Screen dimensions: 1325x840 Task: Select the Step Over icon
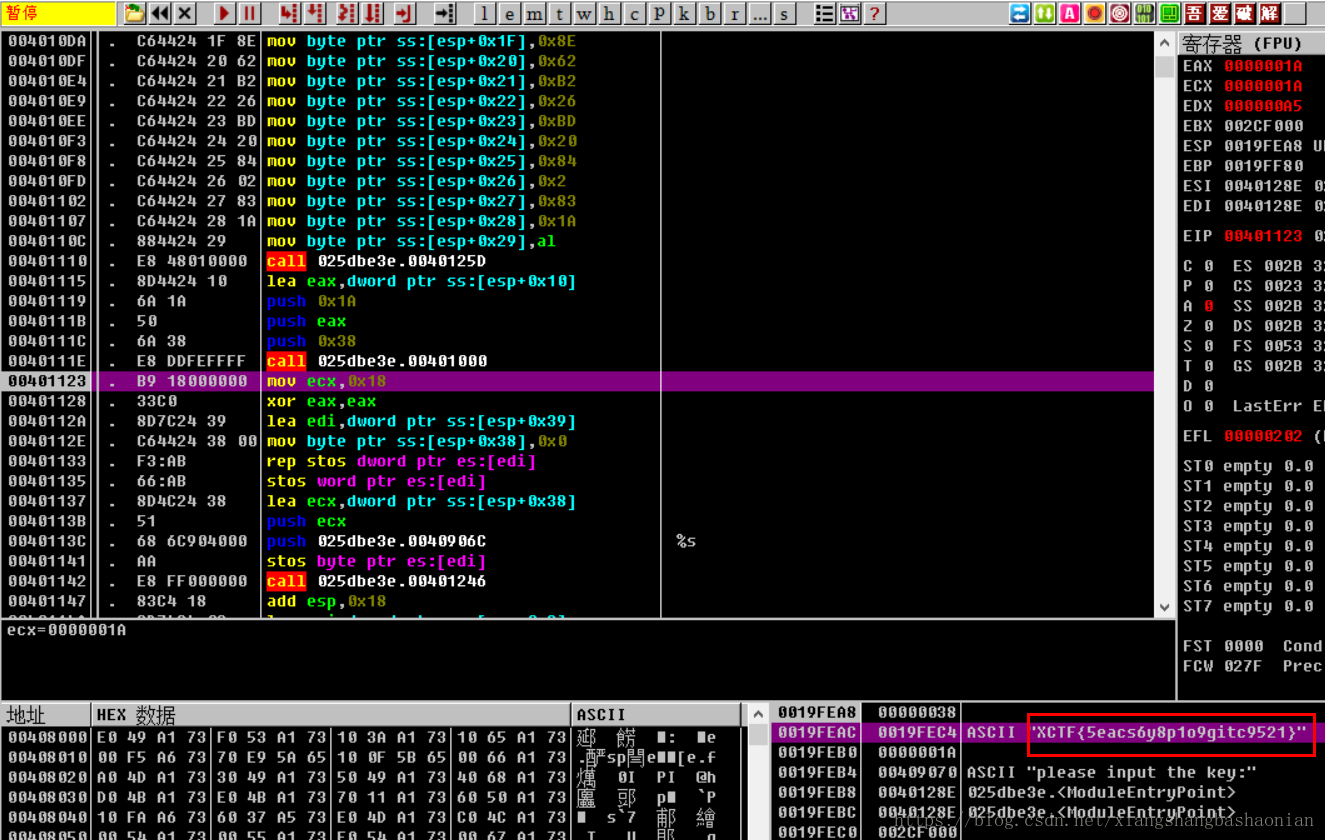pos(315,14)
